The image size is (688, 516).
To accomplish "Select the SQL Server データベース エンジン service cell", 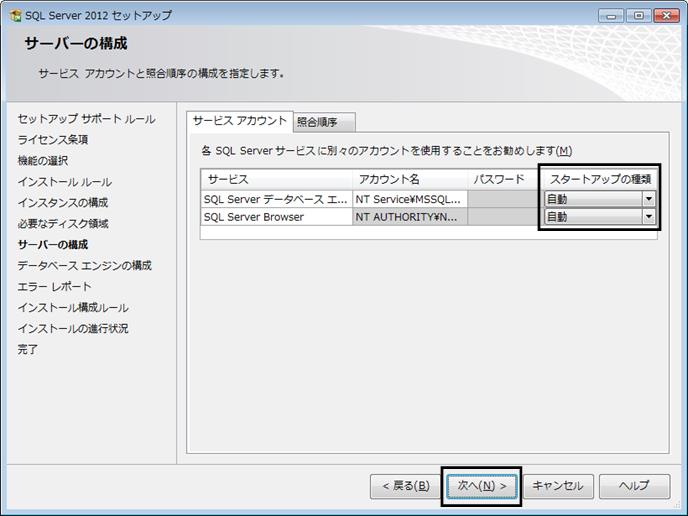I will (x=276, y=199).
